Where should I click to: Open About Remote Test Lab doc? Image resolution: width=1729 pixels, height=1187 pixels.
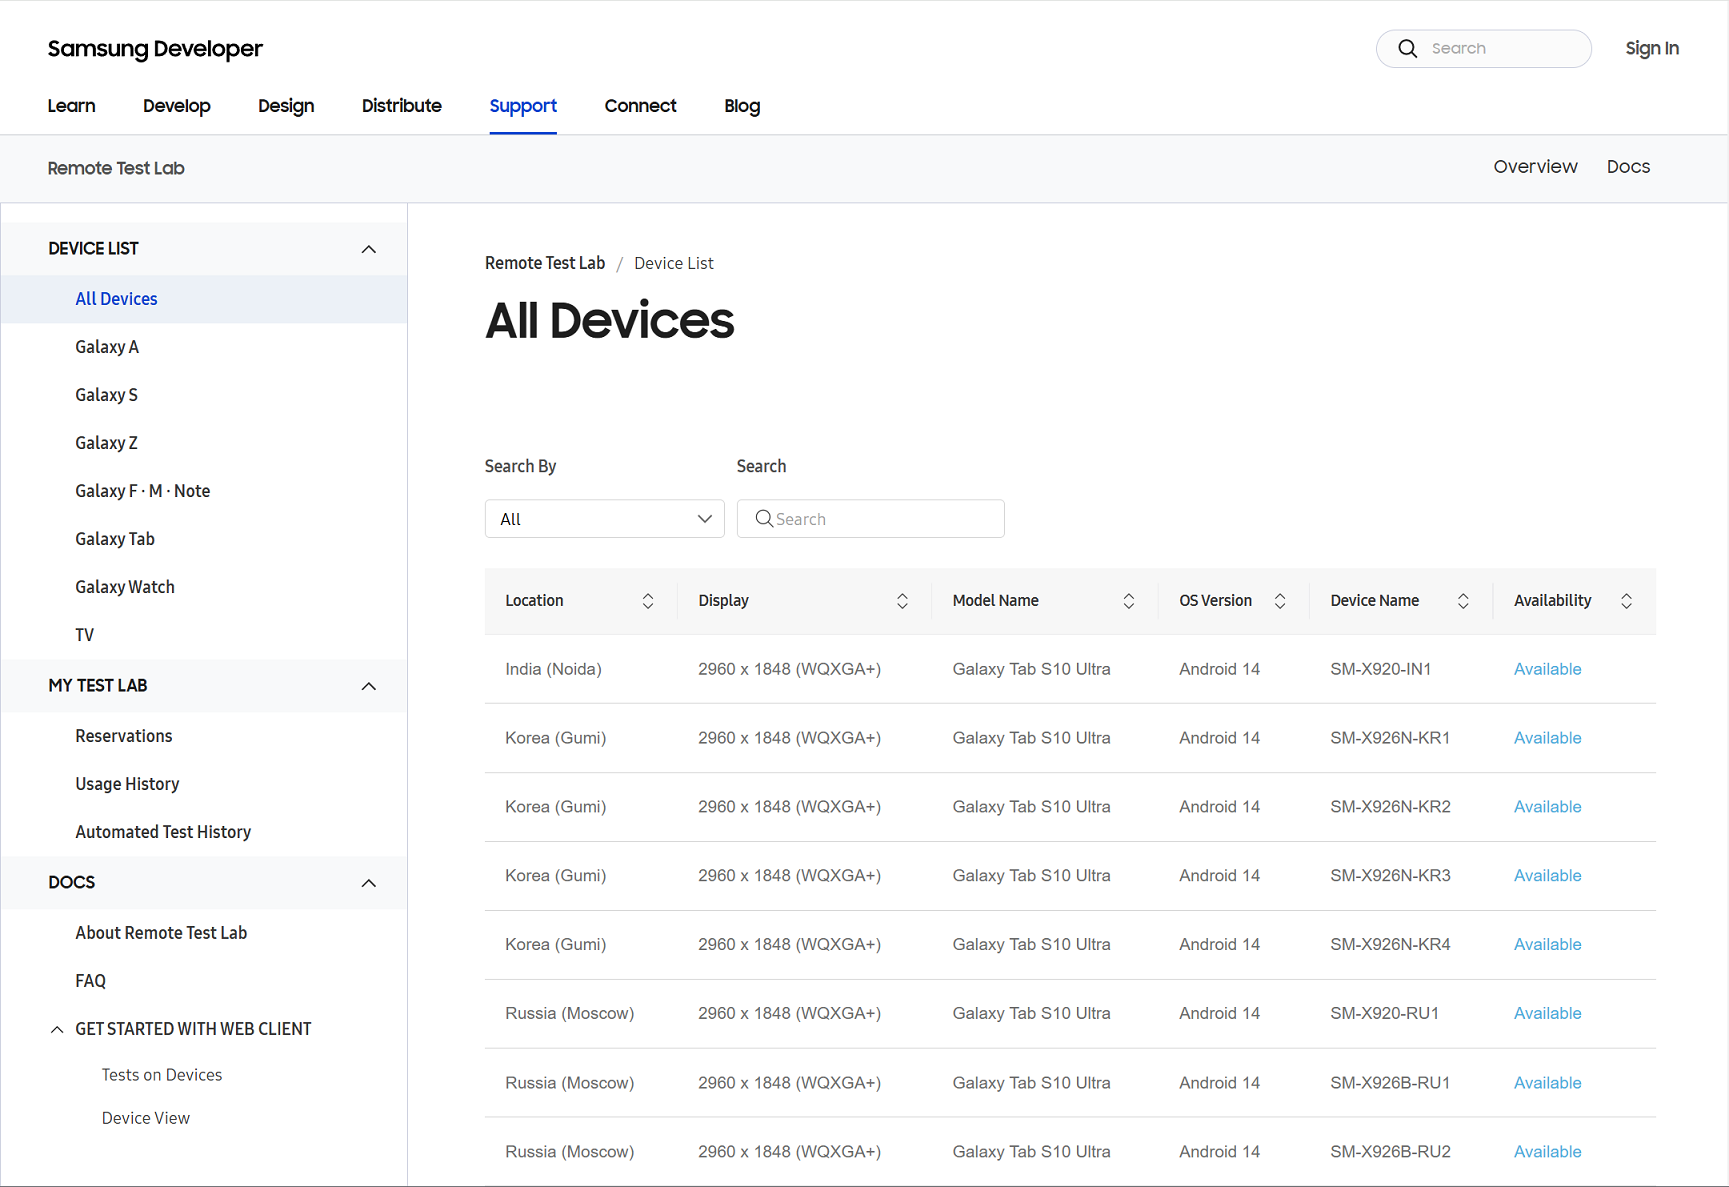coord(161,933)
